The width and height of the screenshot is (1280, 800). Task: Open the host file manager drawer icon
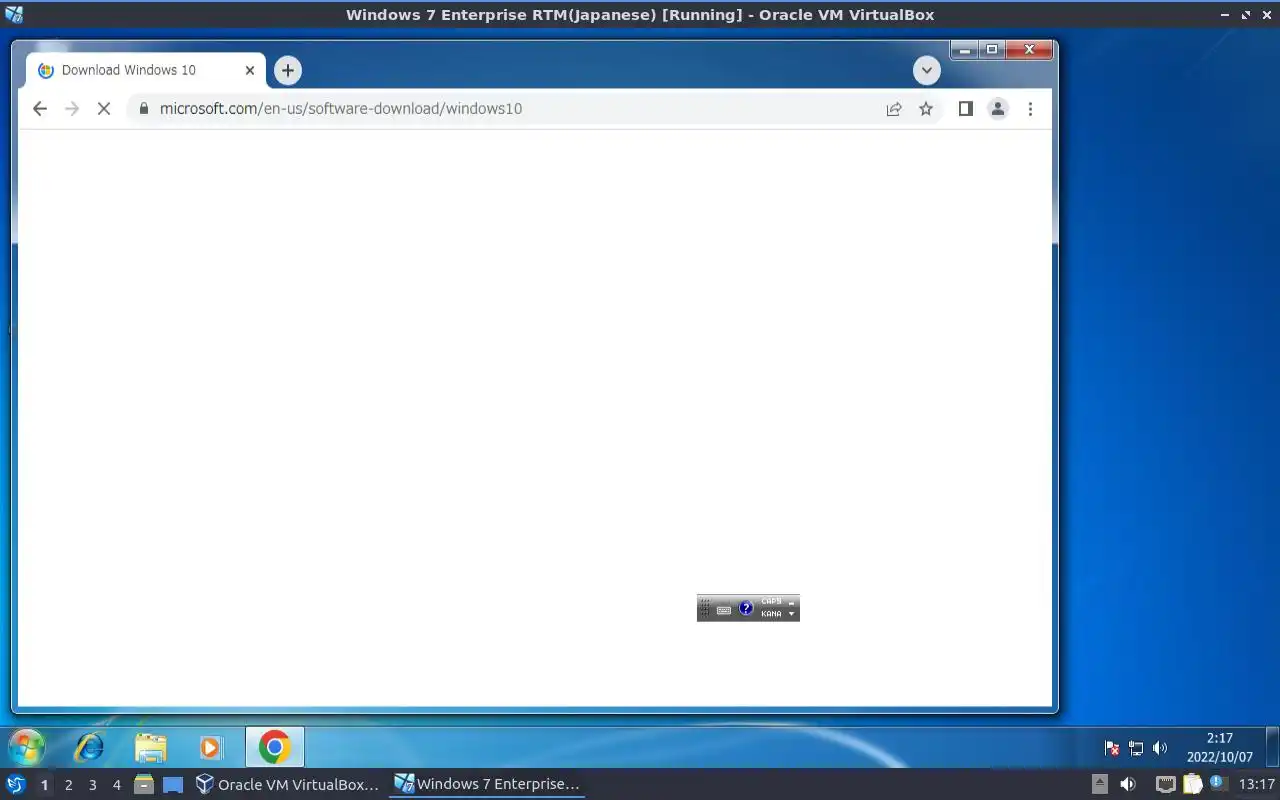(143, 784)
